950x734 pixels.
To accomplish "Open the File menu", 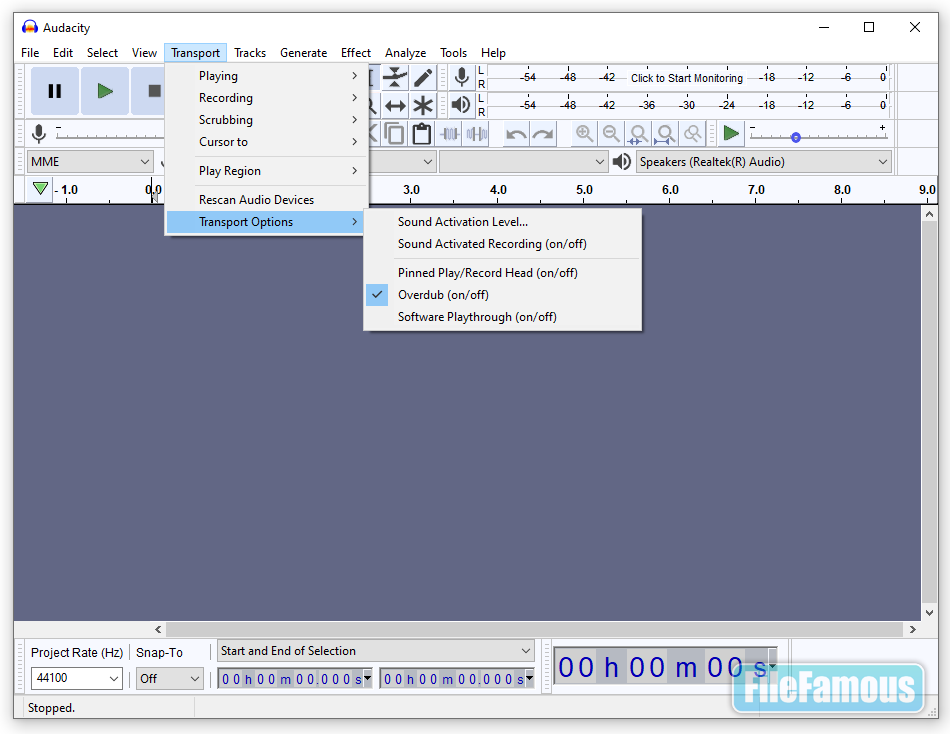I will pos(30,53).
